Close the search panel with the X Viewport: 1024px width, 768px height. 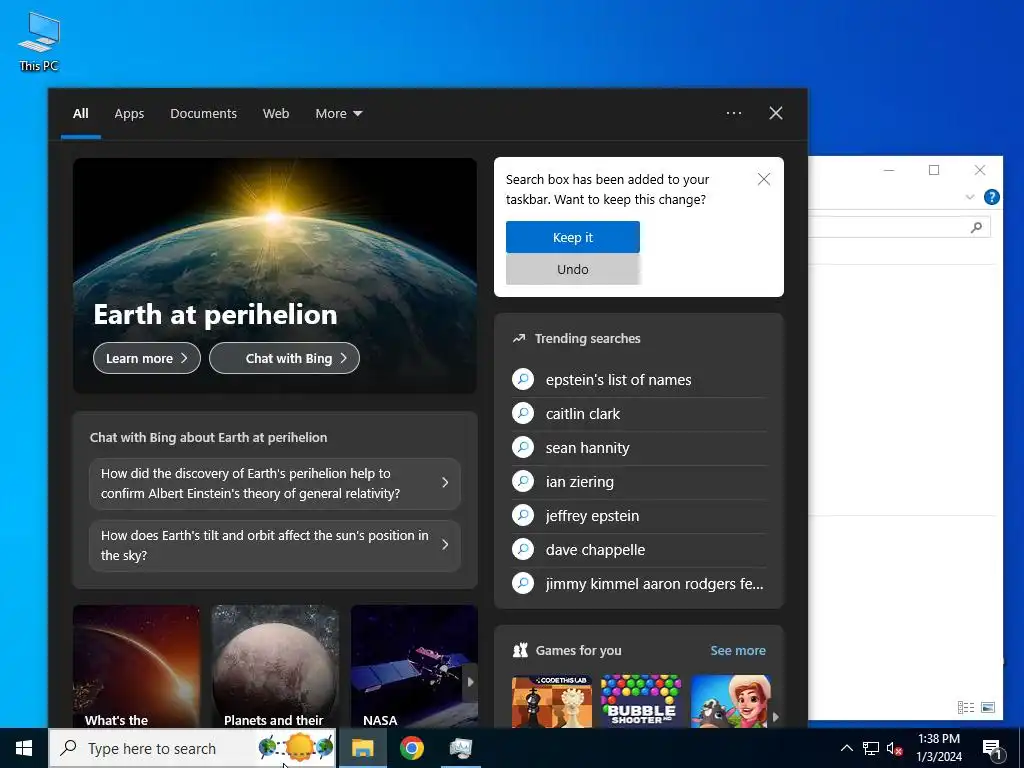[776, 113]
